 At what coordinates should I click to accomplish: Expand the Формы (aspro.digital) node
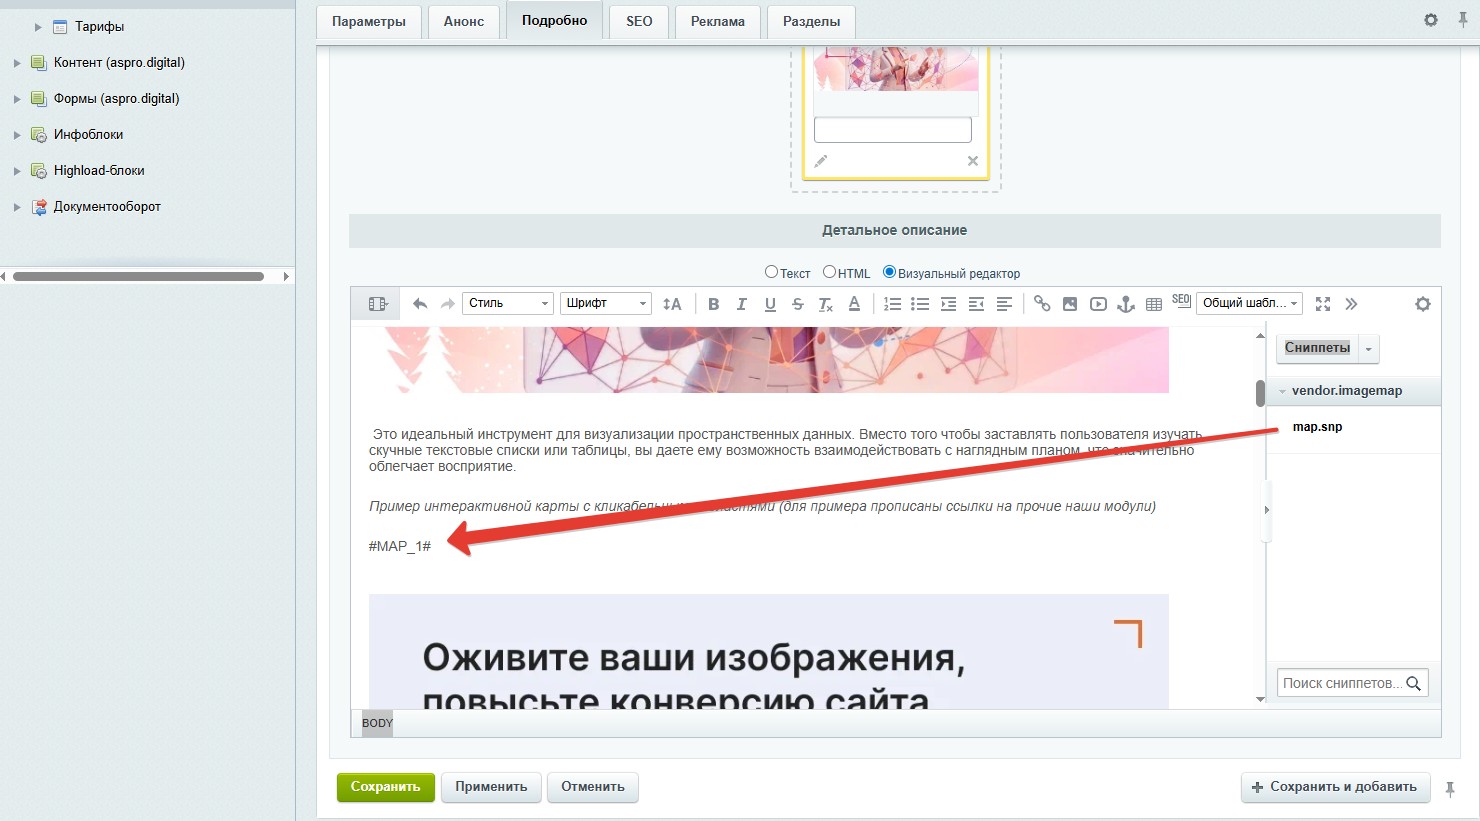point(17,99)
